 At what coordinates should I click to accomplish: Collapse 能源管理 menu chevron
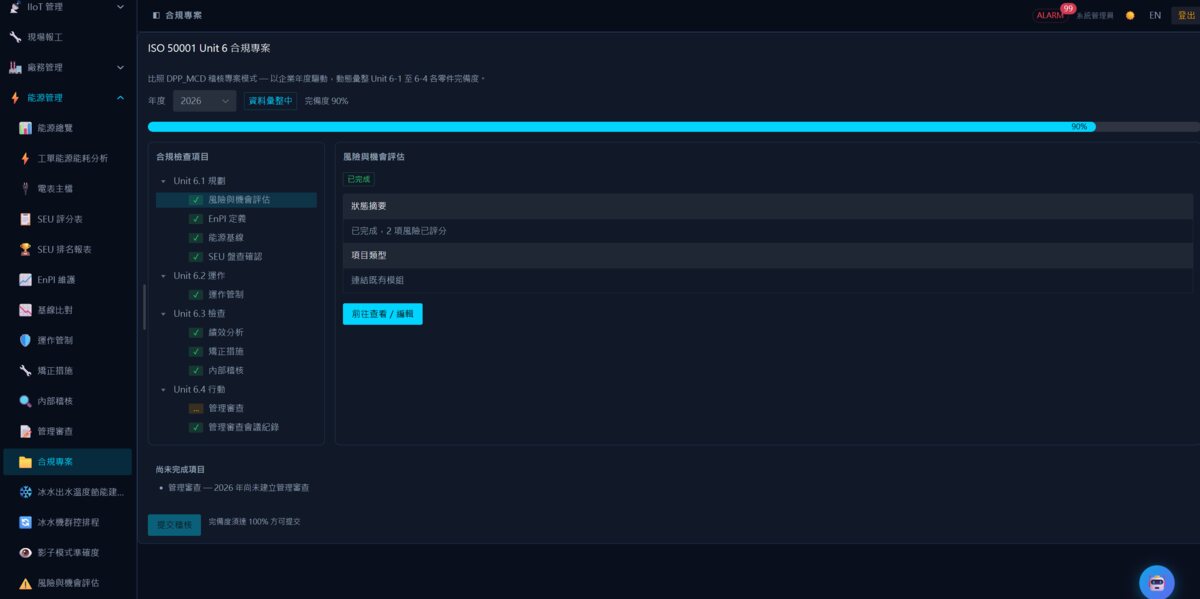click(x=120, y=98)
